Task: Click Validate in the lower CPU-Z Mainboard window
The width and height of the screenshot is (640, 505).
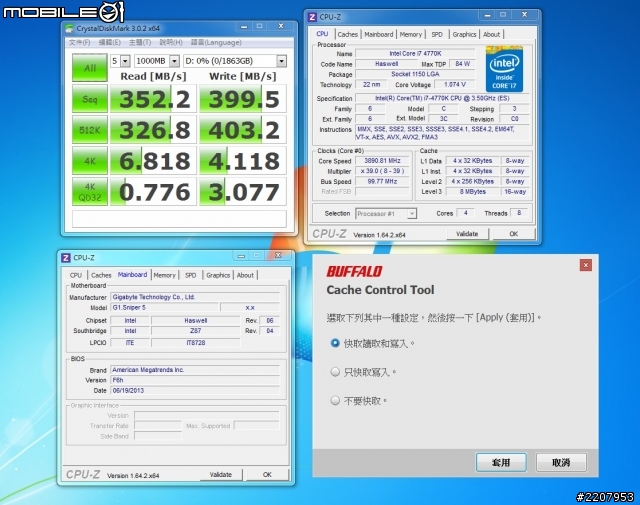Action: point(221,474)
